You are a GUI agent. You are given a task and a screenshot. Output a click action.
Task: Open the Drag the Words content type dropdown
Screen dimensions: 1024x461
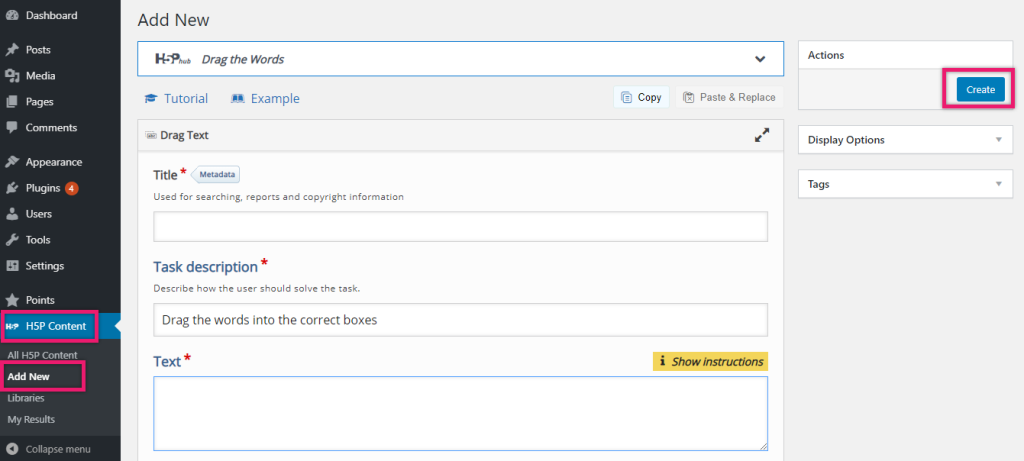click(x=759, y=59)
